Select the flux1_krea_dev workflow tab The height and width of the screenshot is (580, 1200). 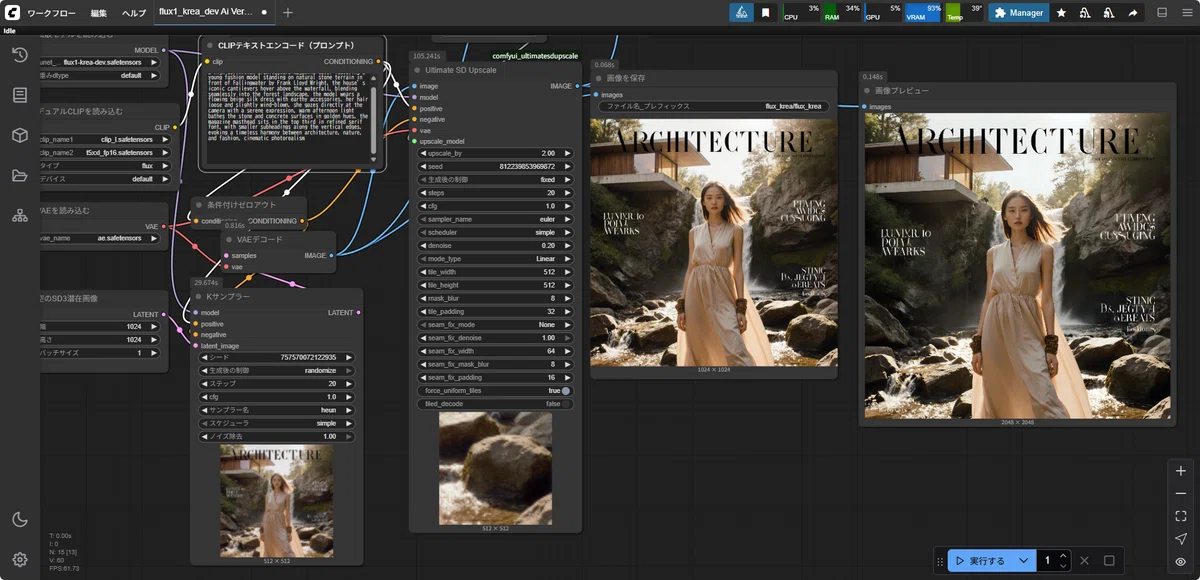point(212,13)
